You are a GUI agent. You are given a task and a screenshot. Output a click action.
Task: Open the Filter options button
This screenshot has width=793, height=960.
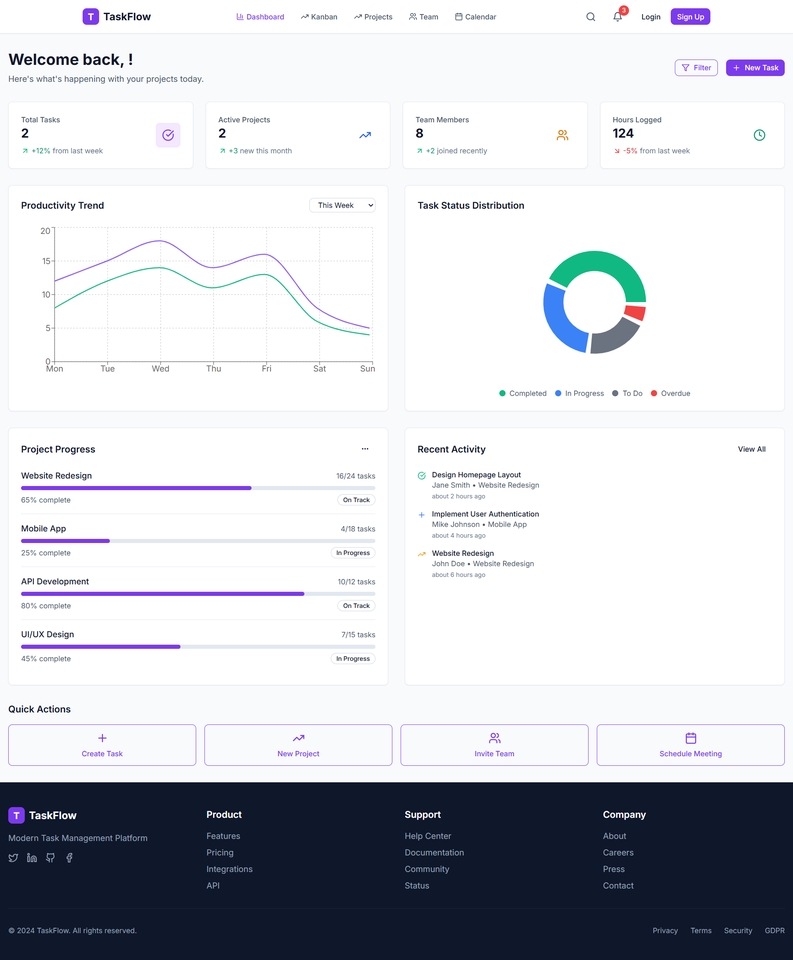pos(696,68)
